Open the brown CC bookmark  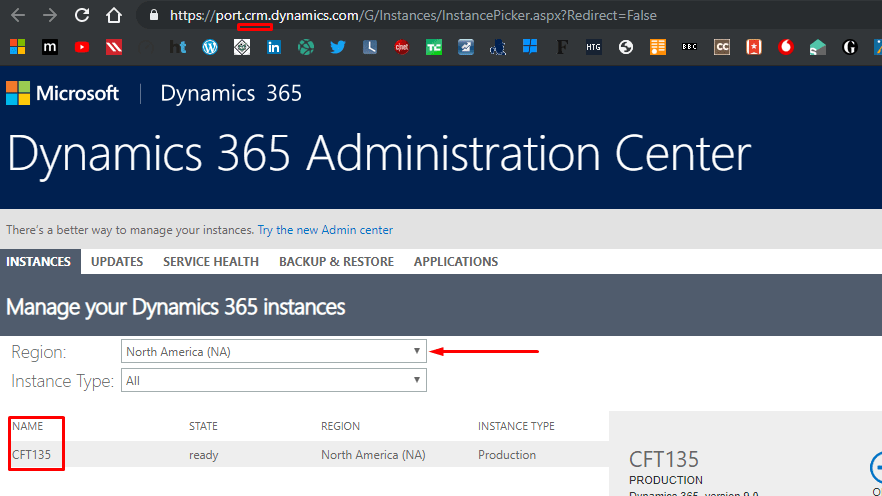point(722,47)
